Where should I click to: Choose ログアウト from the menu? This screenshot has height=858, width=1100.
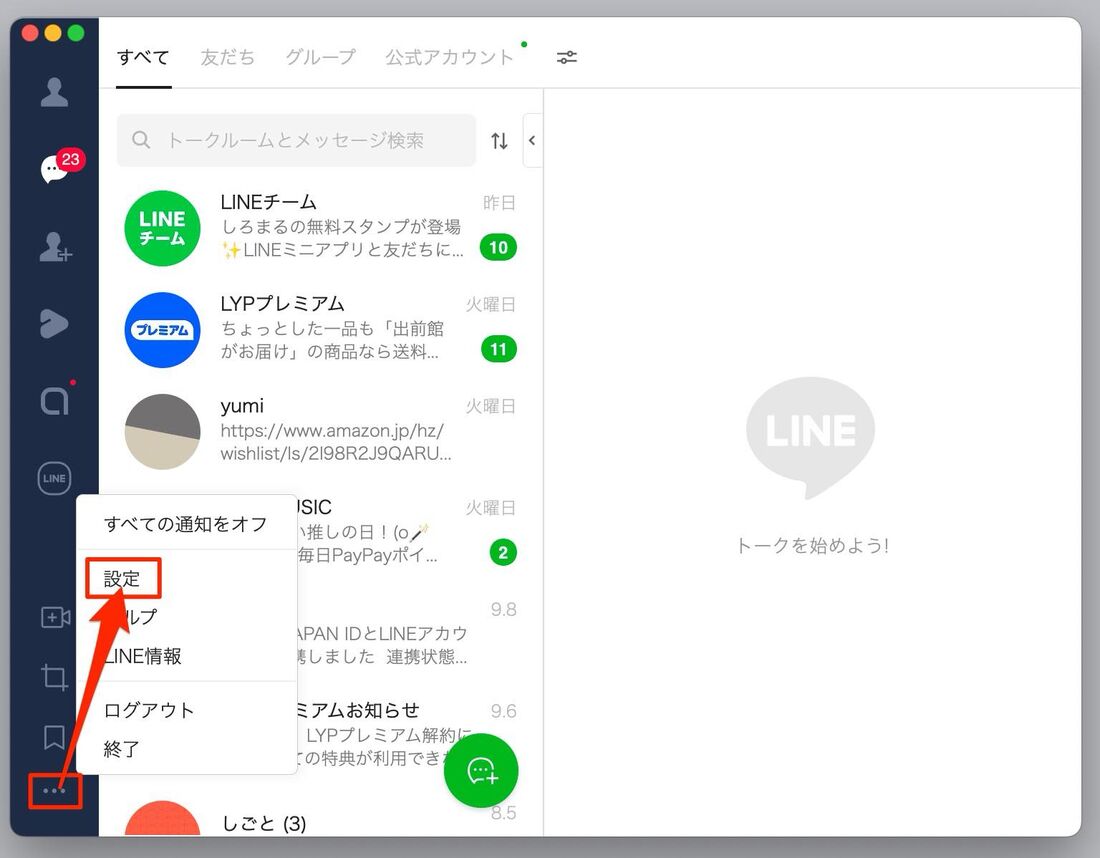148,710
